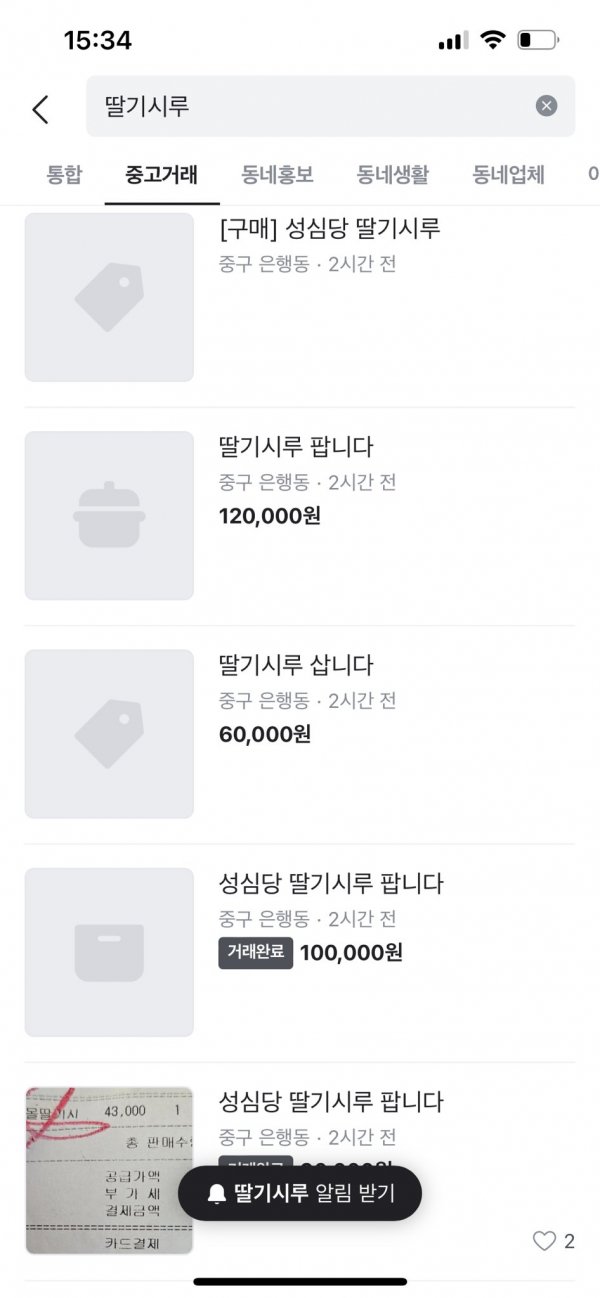Screen dimensions: 600x1298
Task: Go to the 동네생활 tab
Action: (393, 175)
